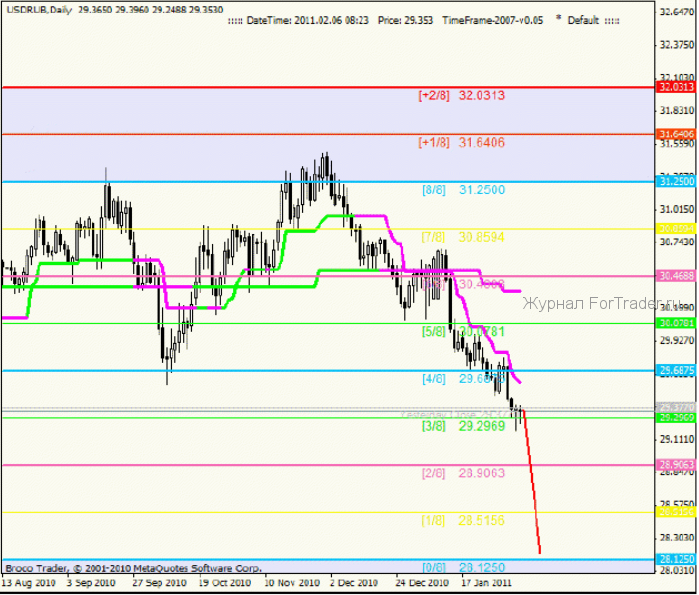Click the [1/8] 28.5156 level label
This screenshot has height=595, width=699.
pyautogui.click(x=463, y=521)
